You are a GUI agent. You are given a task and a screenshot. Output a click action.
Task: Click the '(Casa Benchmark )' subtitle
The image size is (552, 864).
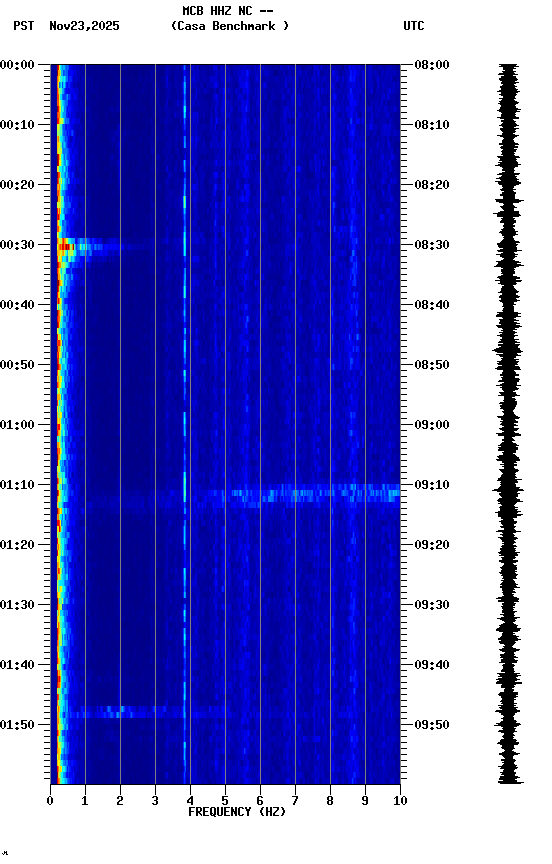click(230, 26)
